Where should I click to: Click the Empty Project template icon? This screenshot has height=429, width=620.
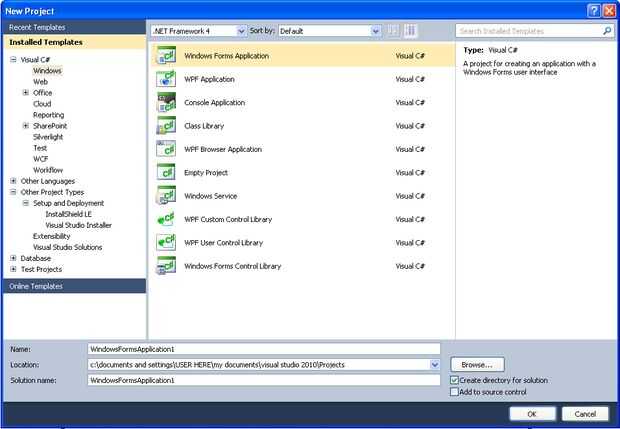[166, 172]
